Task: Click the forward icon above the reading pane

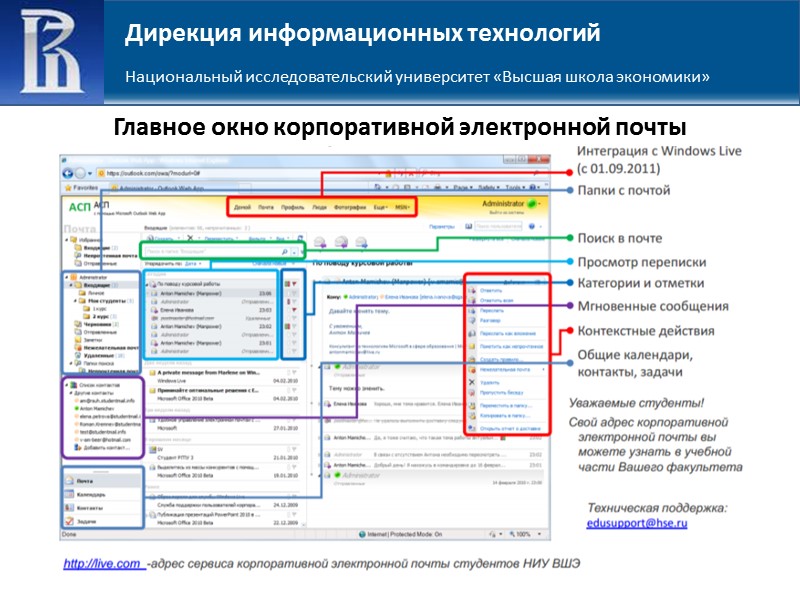Action: 361,242
